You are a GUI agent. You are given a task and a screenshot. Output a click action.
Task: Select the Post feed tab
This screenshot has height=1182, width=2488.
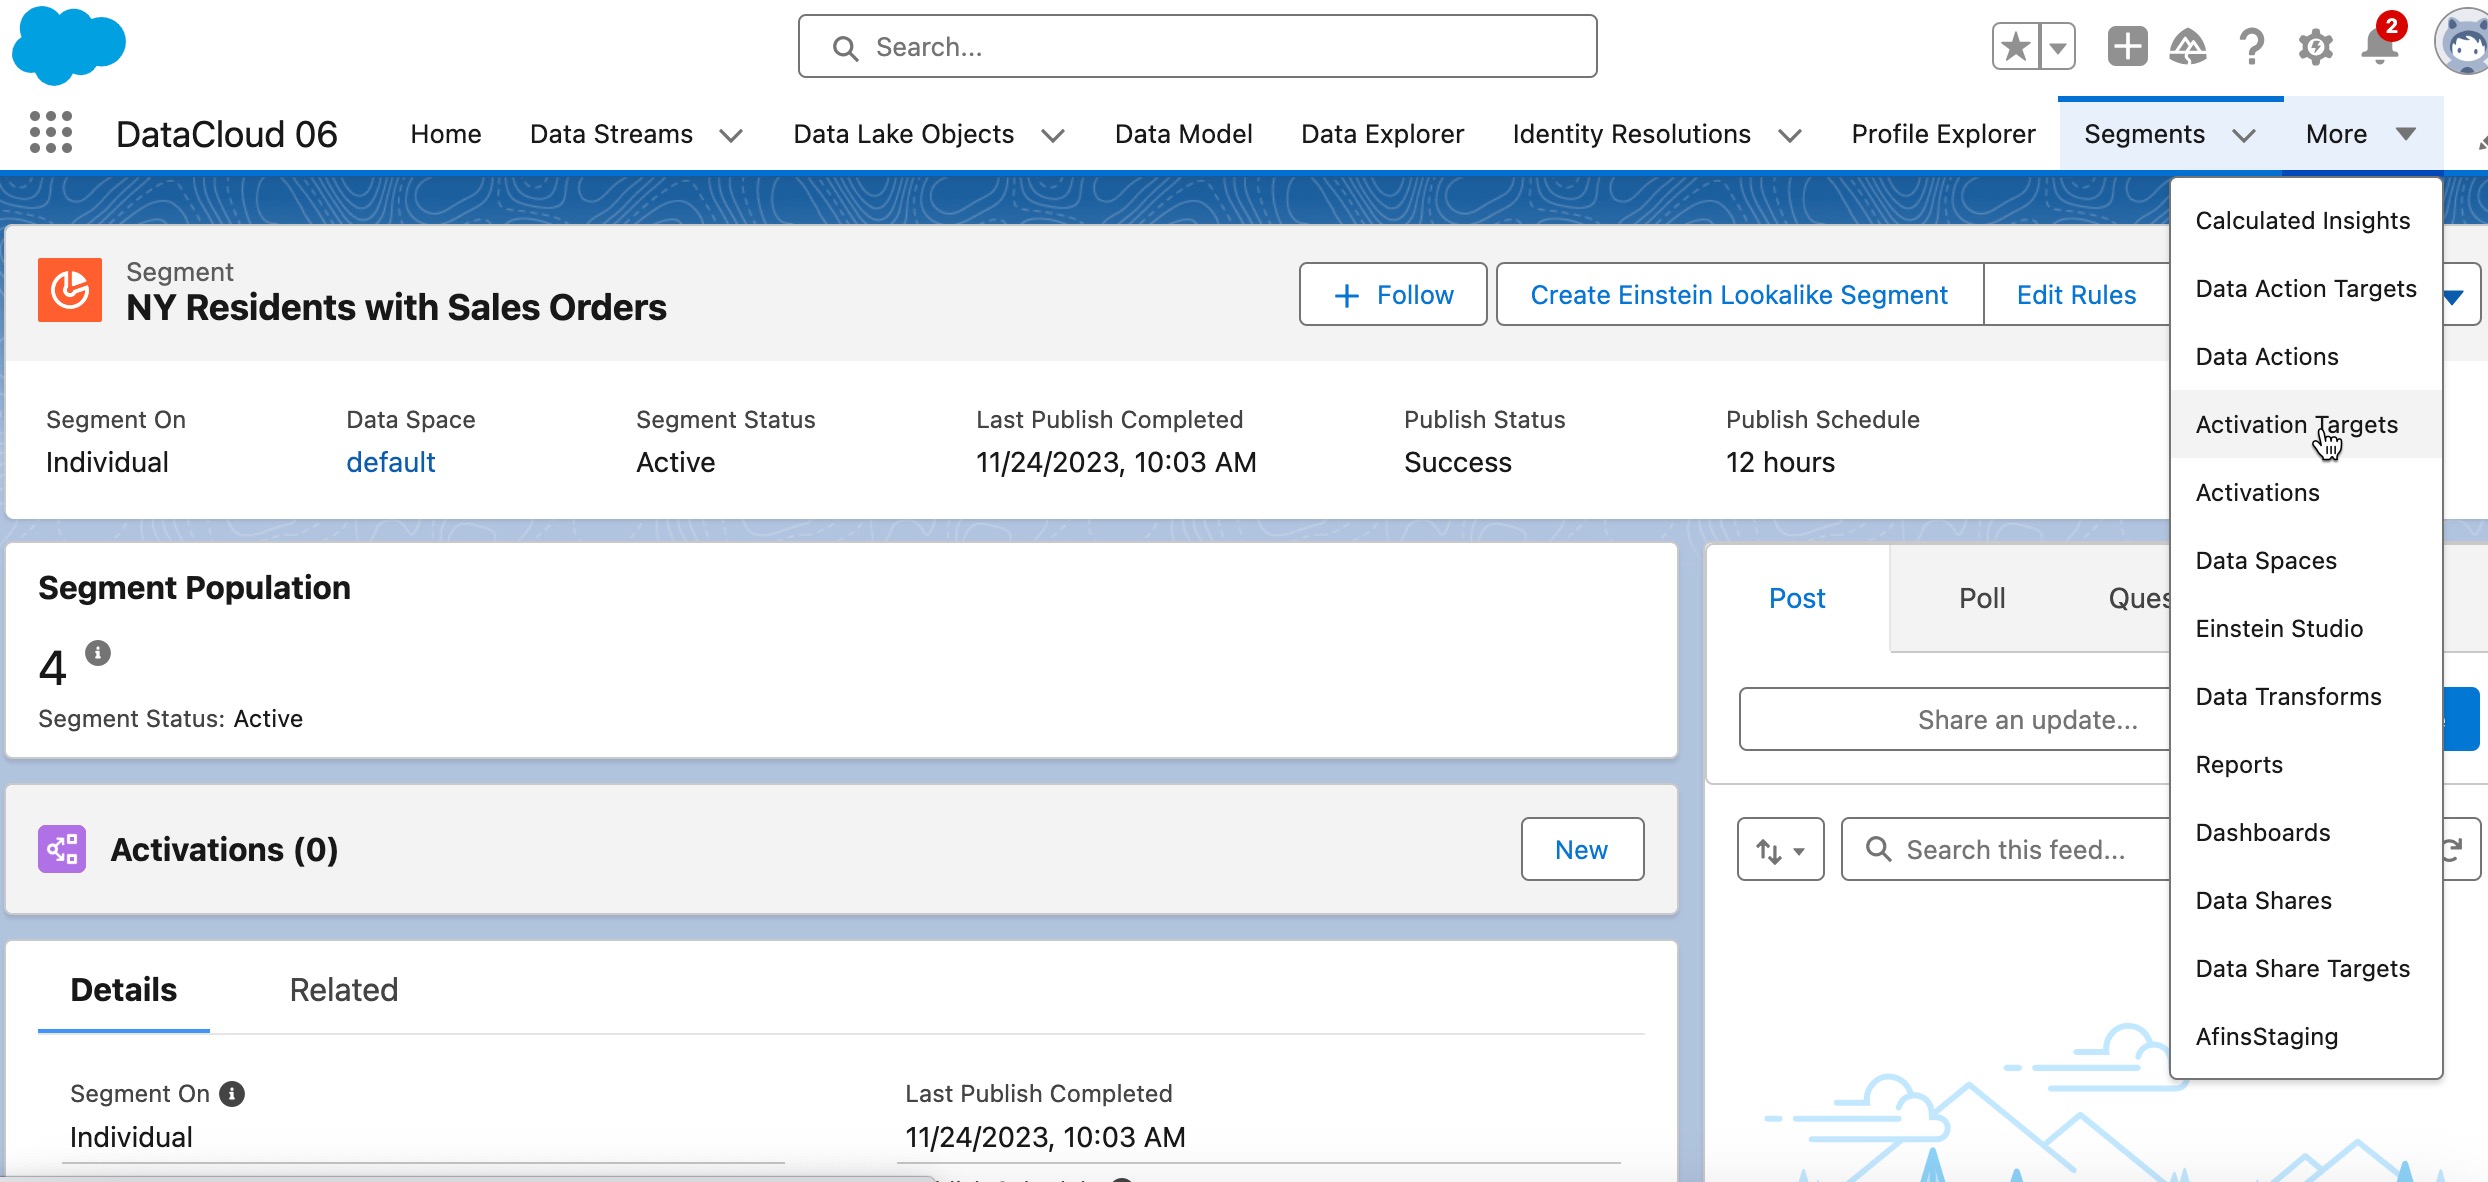point(1796,598)
